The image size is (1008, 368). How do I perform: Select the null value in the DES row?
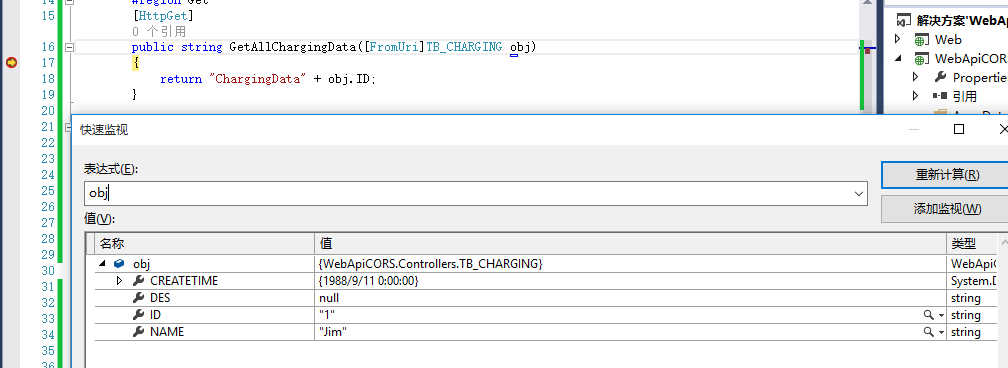point(329,298)
